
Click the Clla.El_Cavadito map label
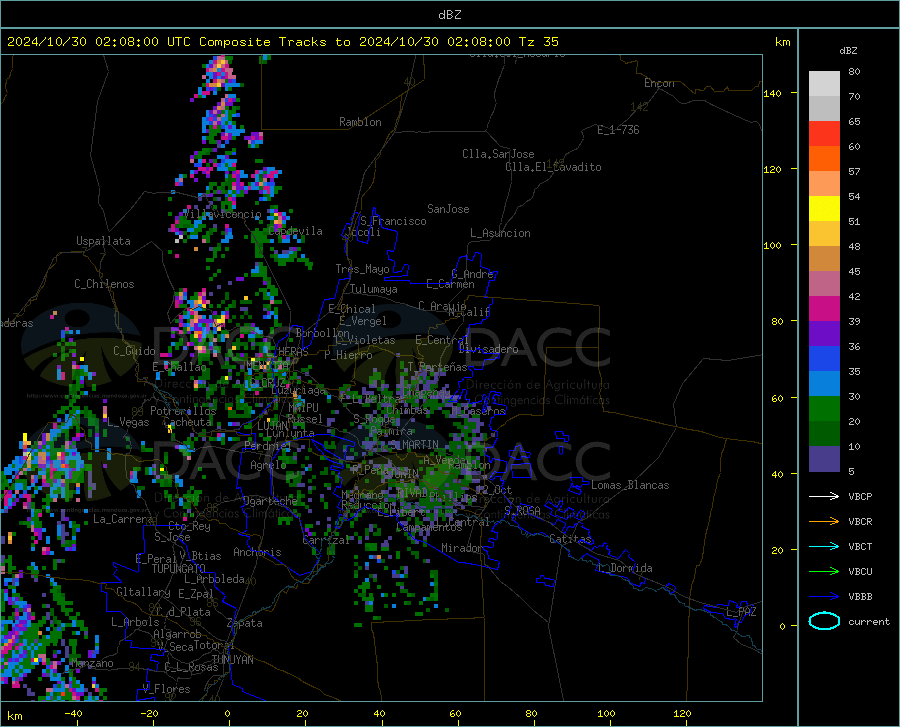553,167
